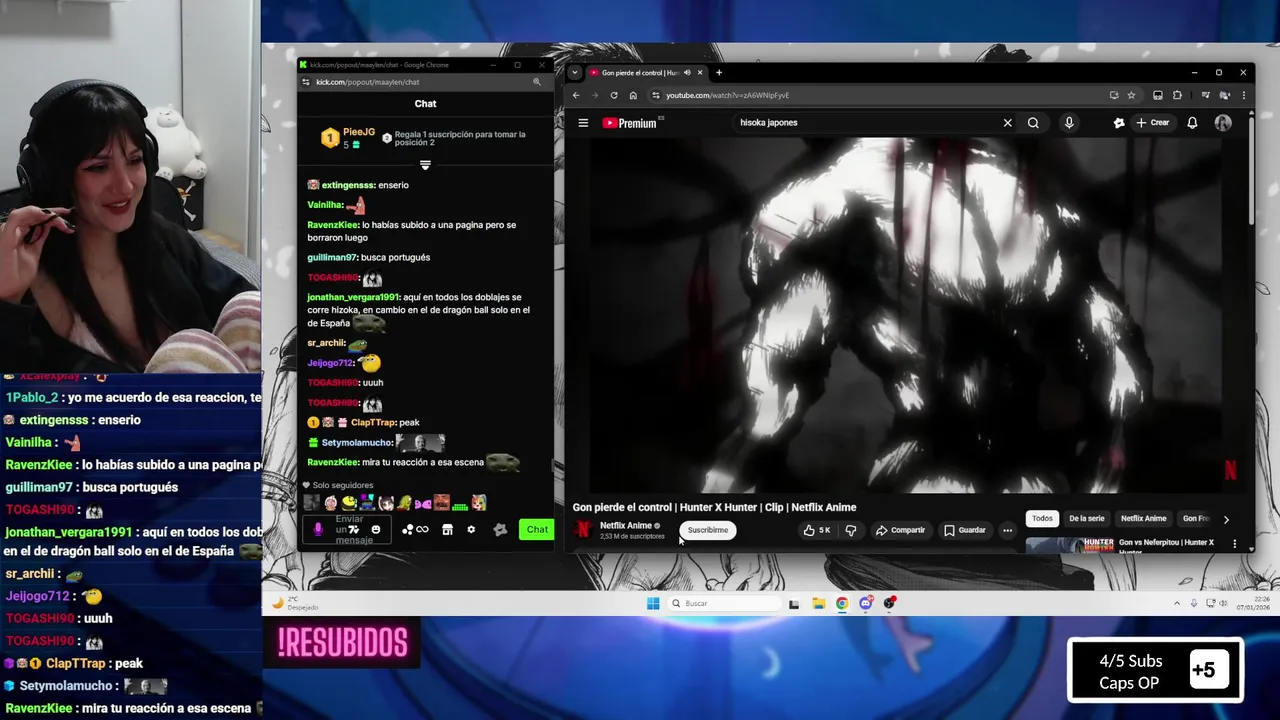Show hidden system tray icons chevron
1280x720 pixels.
[1177, 603]
